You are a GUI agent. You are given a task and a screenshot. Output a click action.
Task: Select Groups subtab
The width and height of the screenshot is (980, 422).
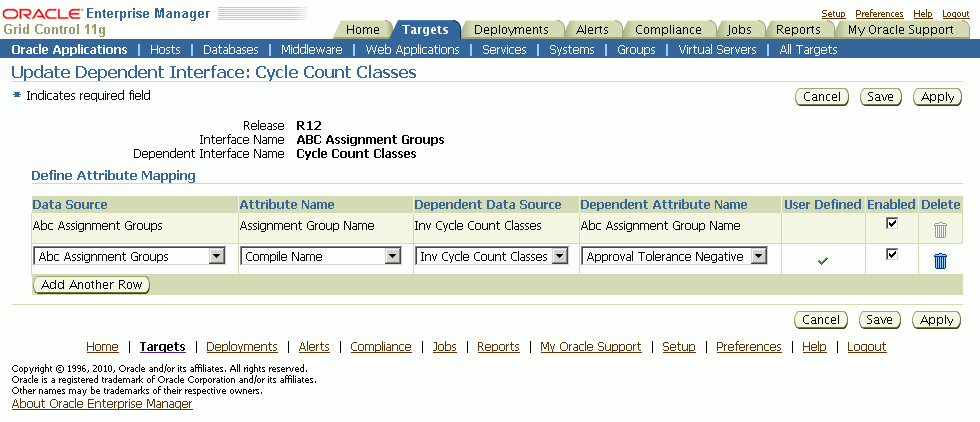(x=636, y=49)
